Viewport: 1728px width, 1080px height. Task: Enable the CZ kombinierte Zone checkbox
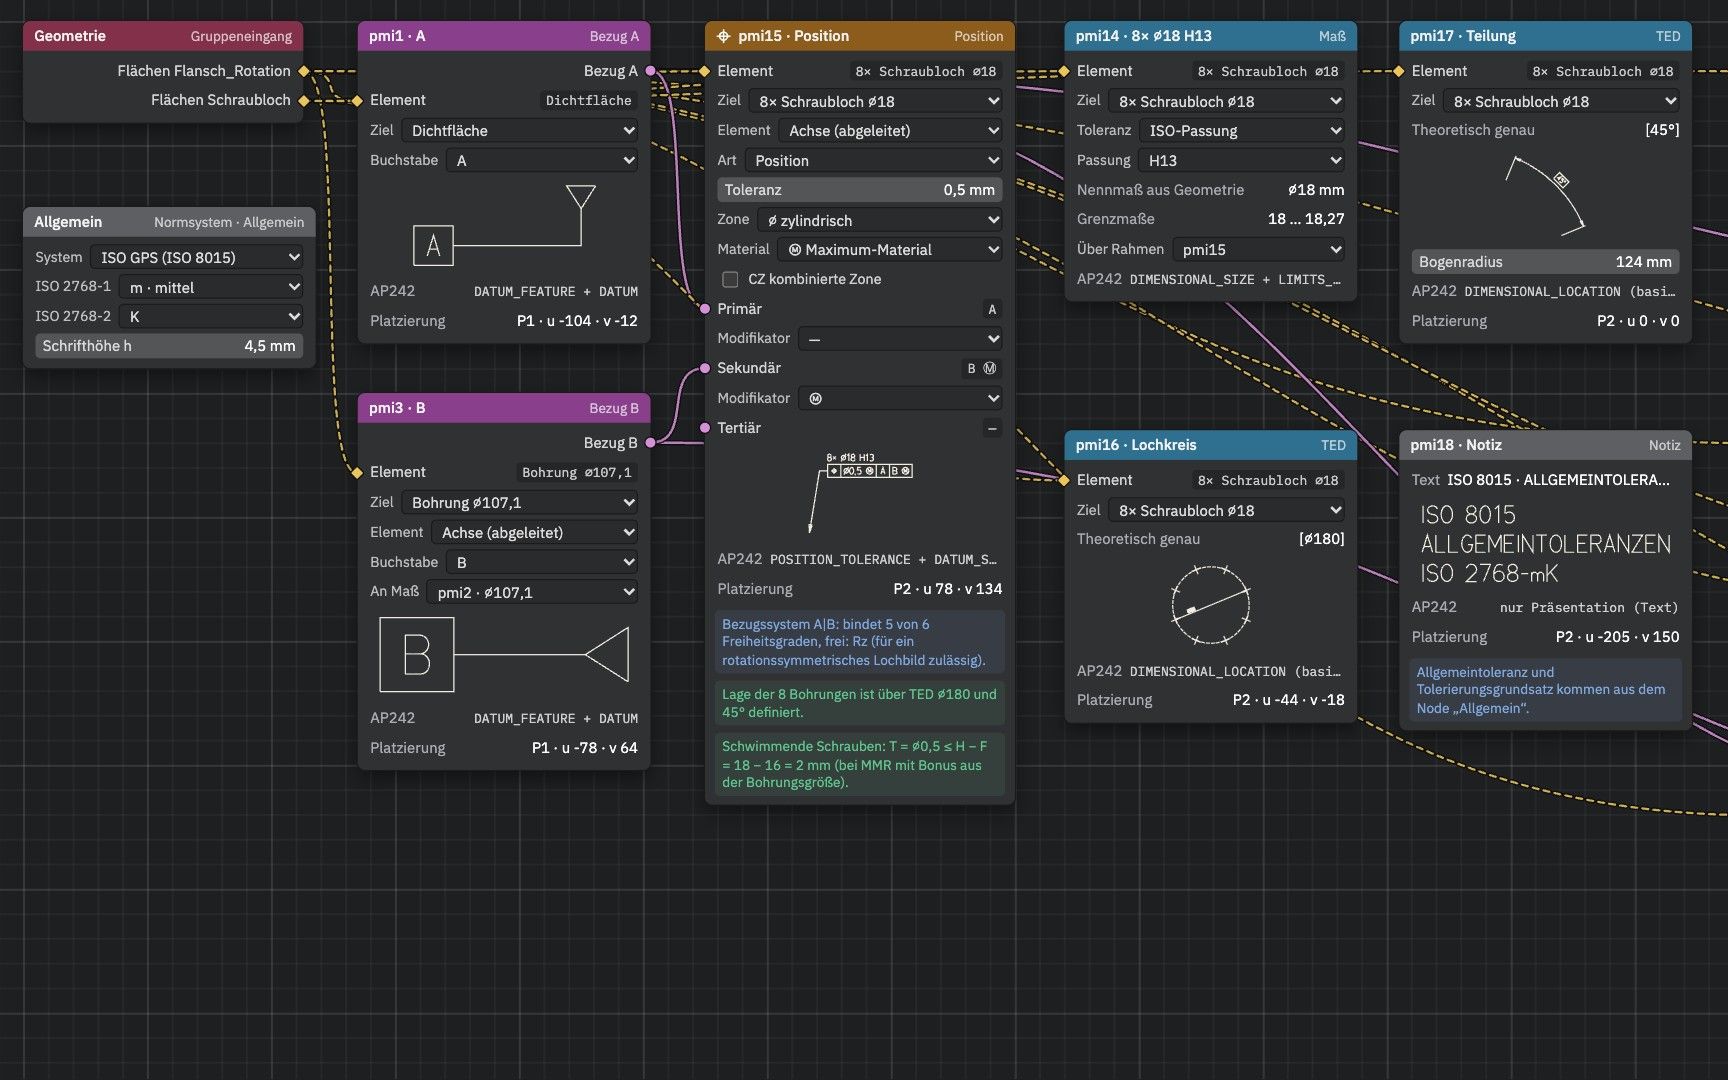730,279
